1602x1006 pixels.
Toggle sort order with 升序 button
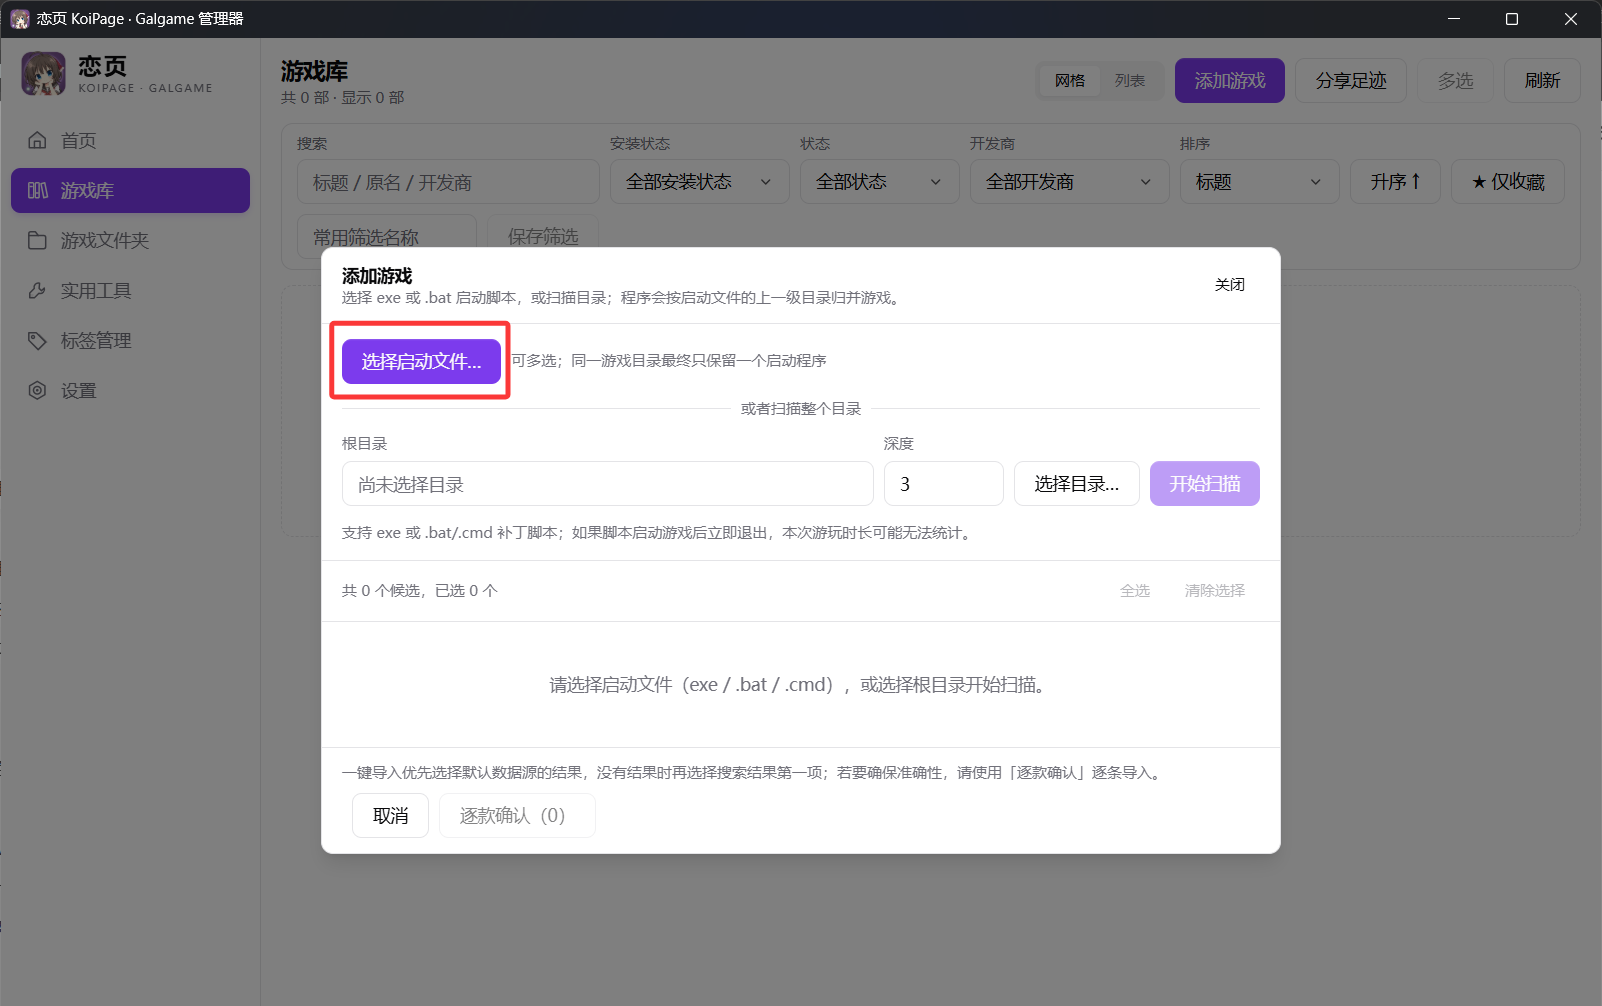pyautogui.click(x=1395, y=182)
